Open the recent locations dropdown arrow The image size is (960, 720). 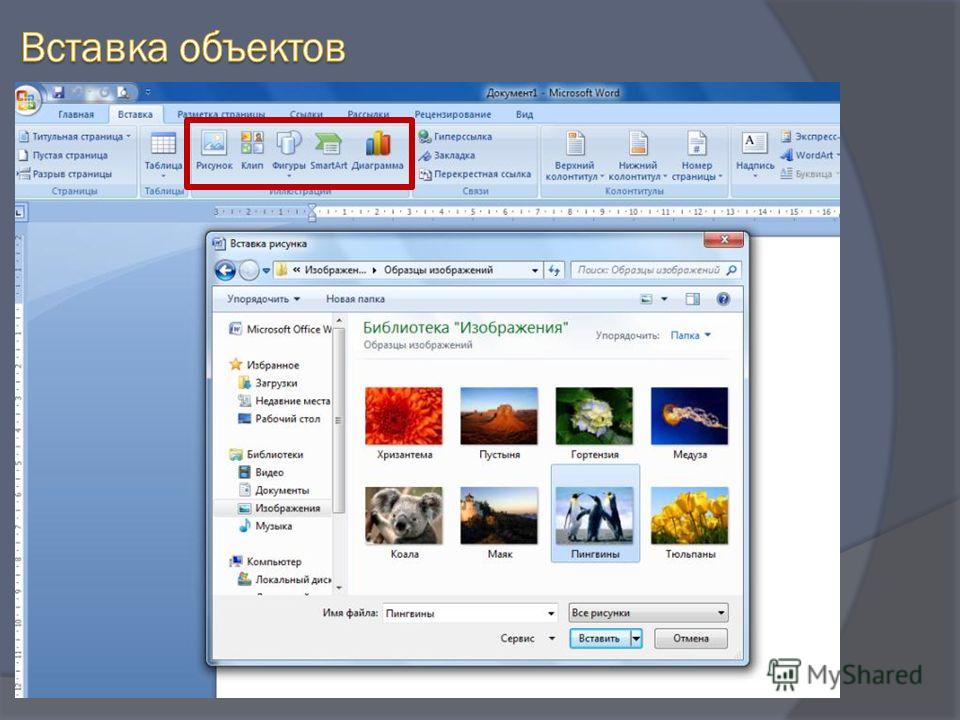266,270
